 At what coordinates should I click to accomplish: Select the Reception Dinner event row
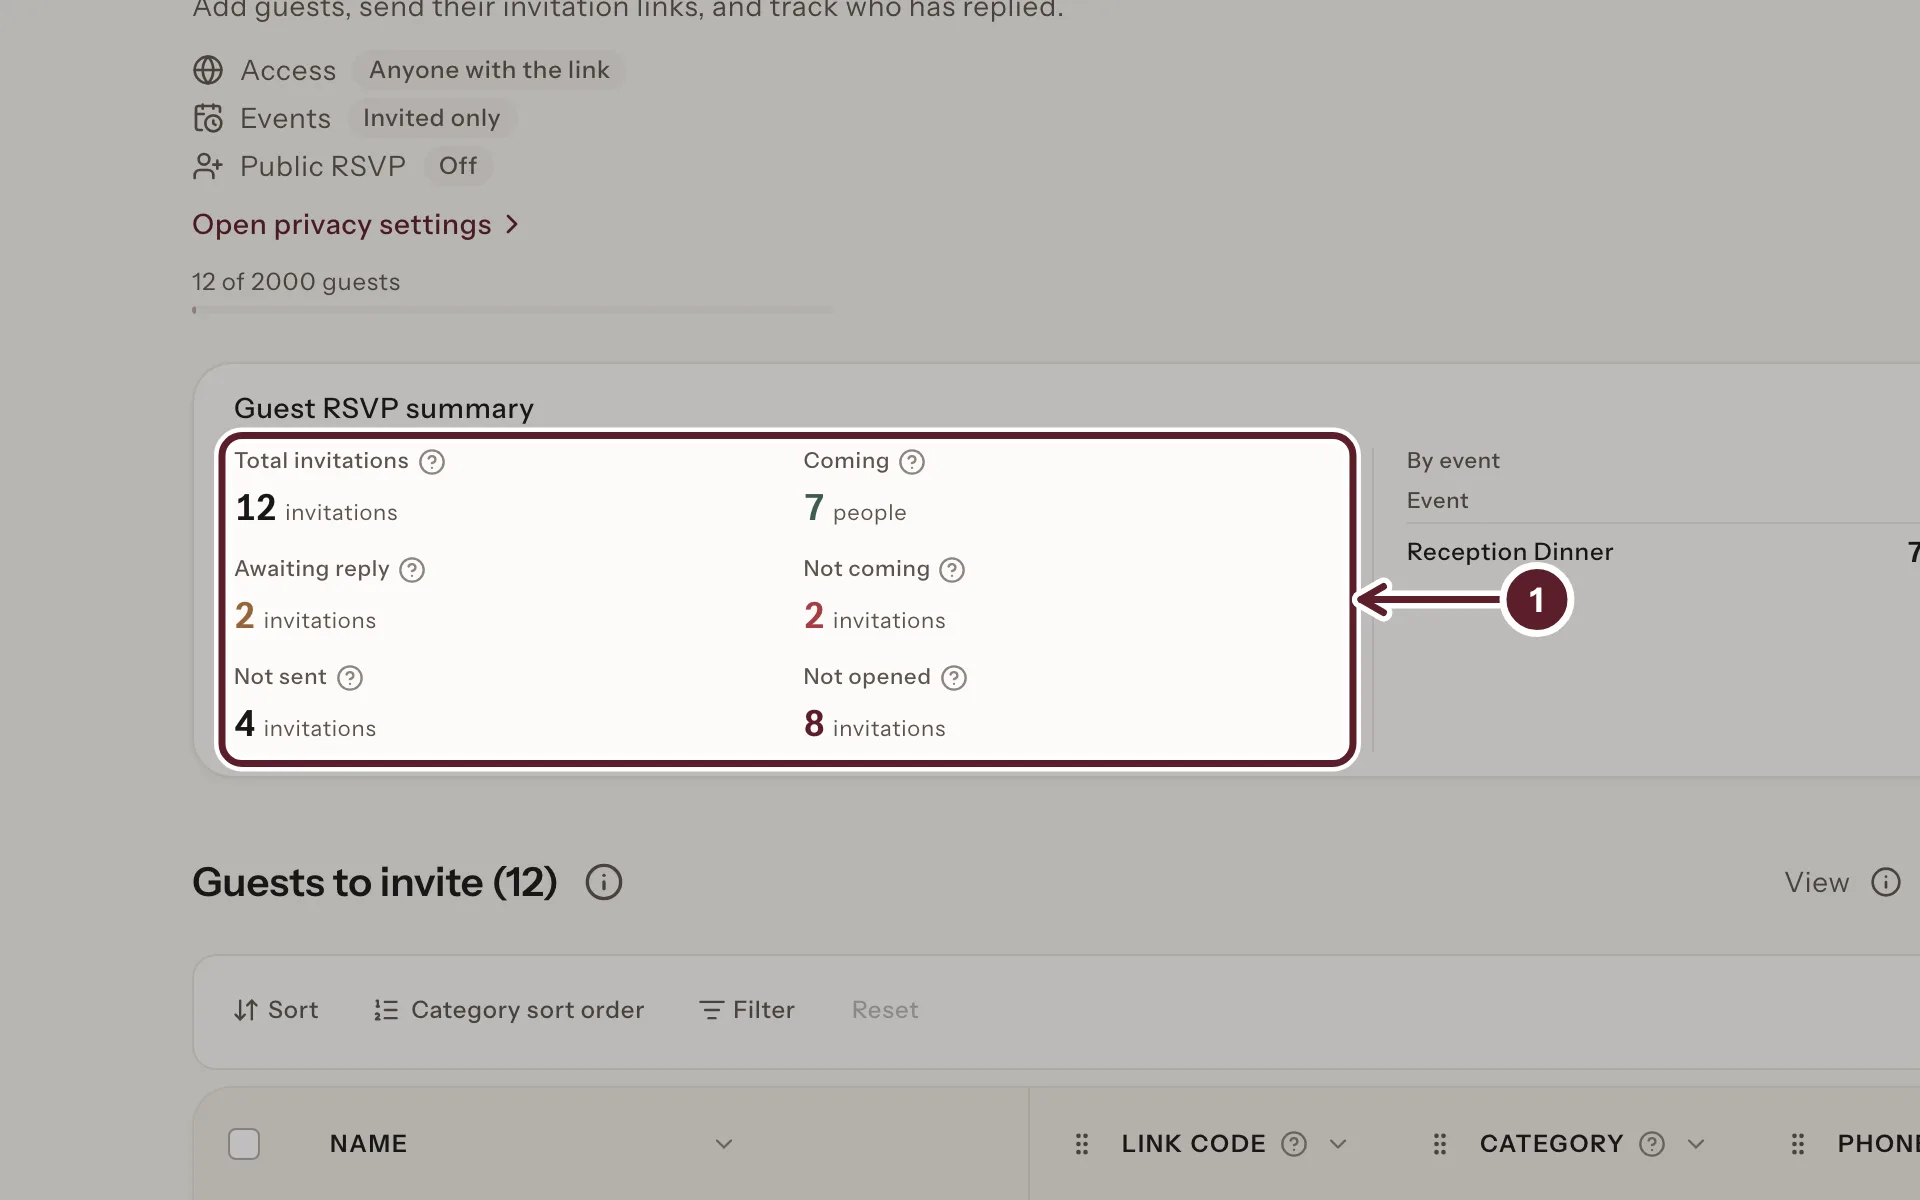click(x=1663, y=552)
